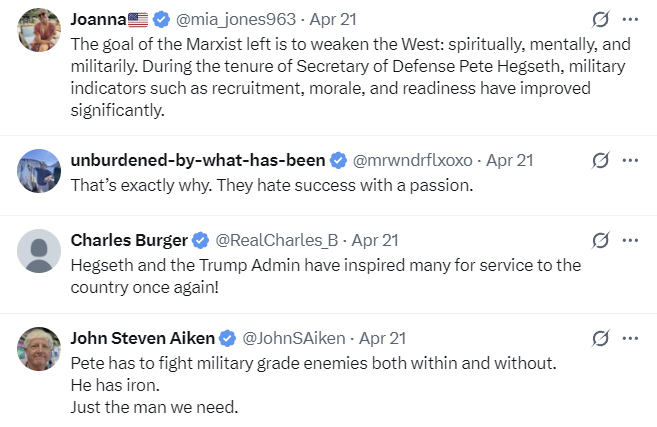The height and width of the screenshot is (427, 657).
Task: Click John Steven Aiken's verified badge
Action: pyautogui.click(x=228, y=338)
